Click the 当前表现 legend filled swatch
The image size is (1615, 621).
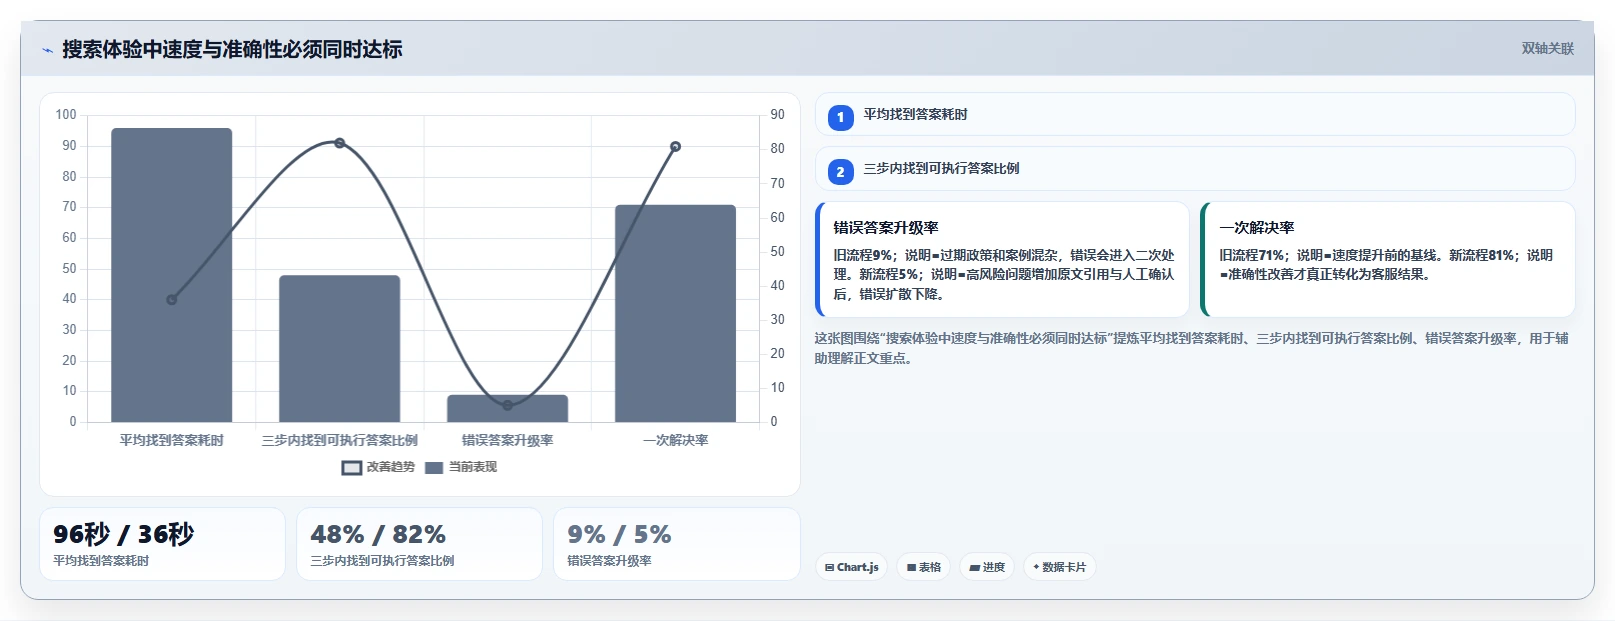(434, 467)
